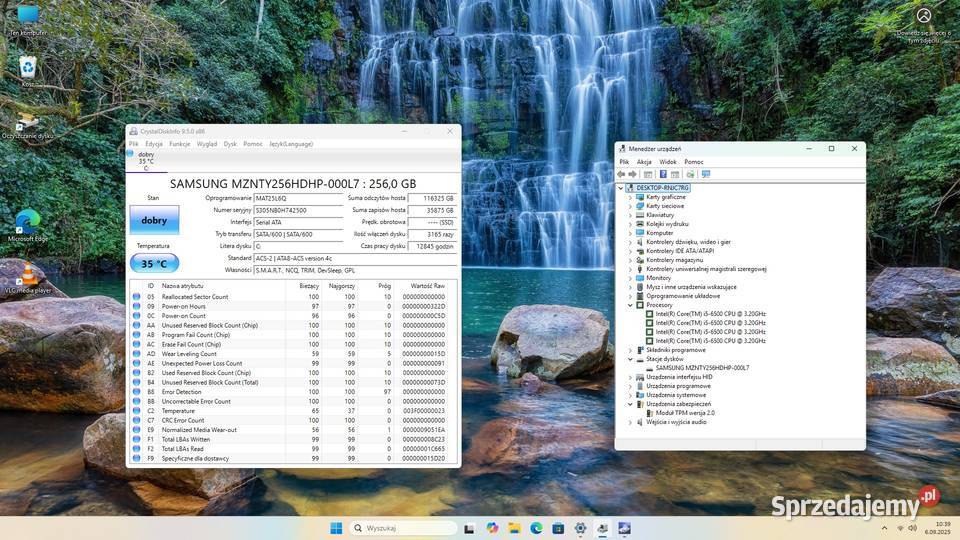
Task: Open Pomoc menu in Device Manager
Action: coord(694,162)
